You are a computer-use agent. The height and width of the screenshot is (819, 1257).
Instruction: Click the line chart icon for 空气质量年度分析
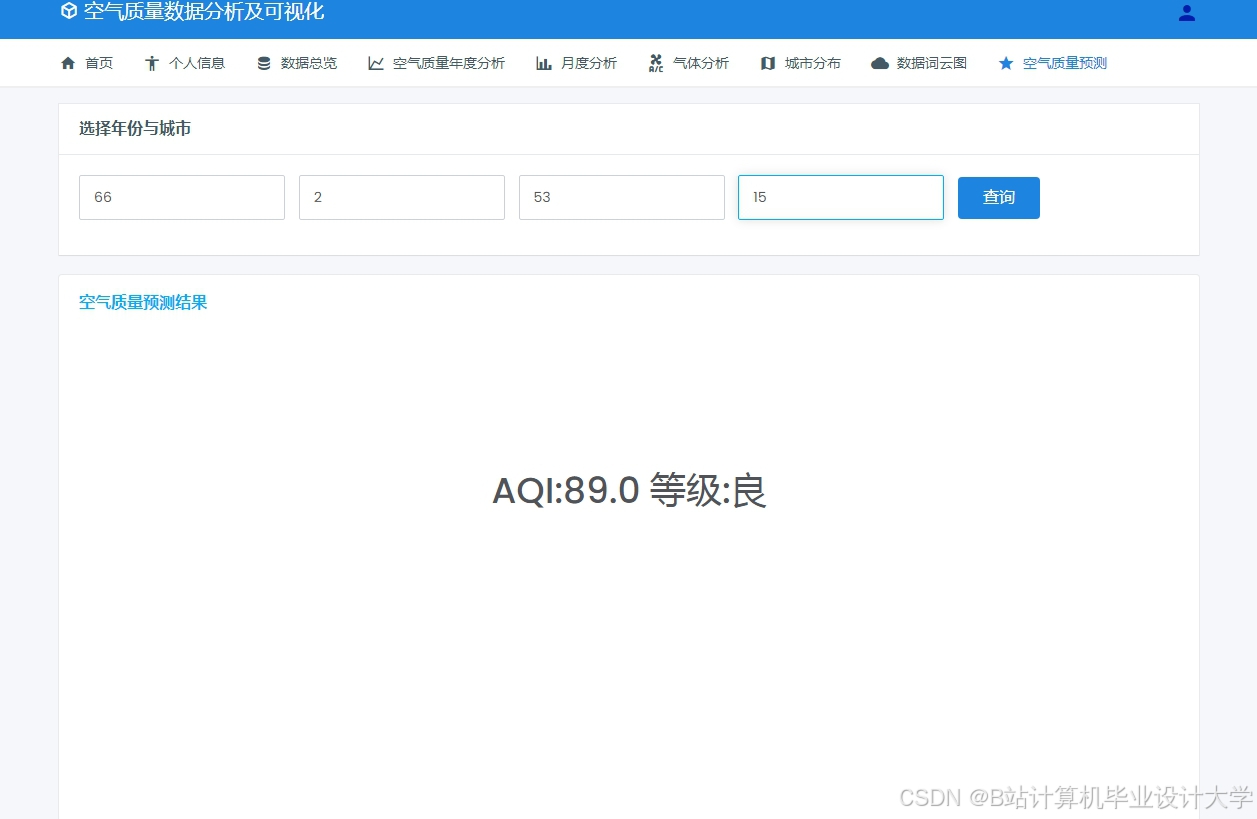[x=375, y=62]
